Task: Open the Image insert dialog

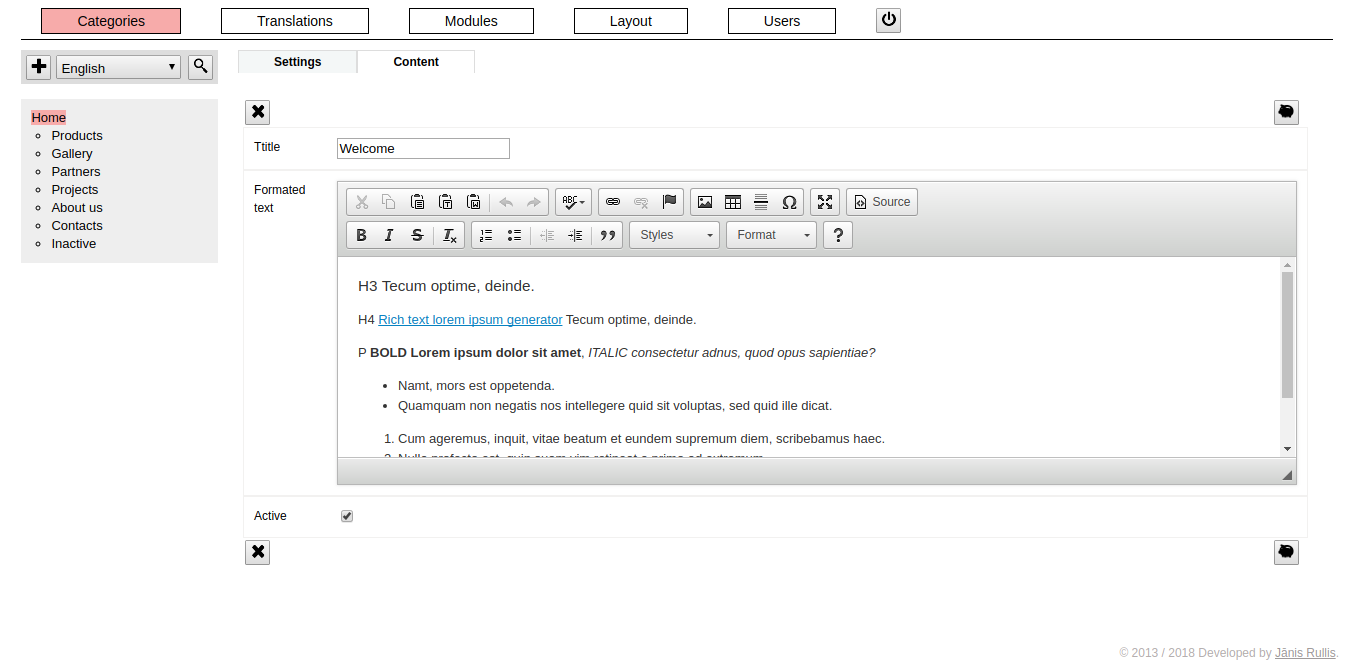Action: 705,202
